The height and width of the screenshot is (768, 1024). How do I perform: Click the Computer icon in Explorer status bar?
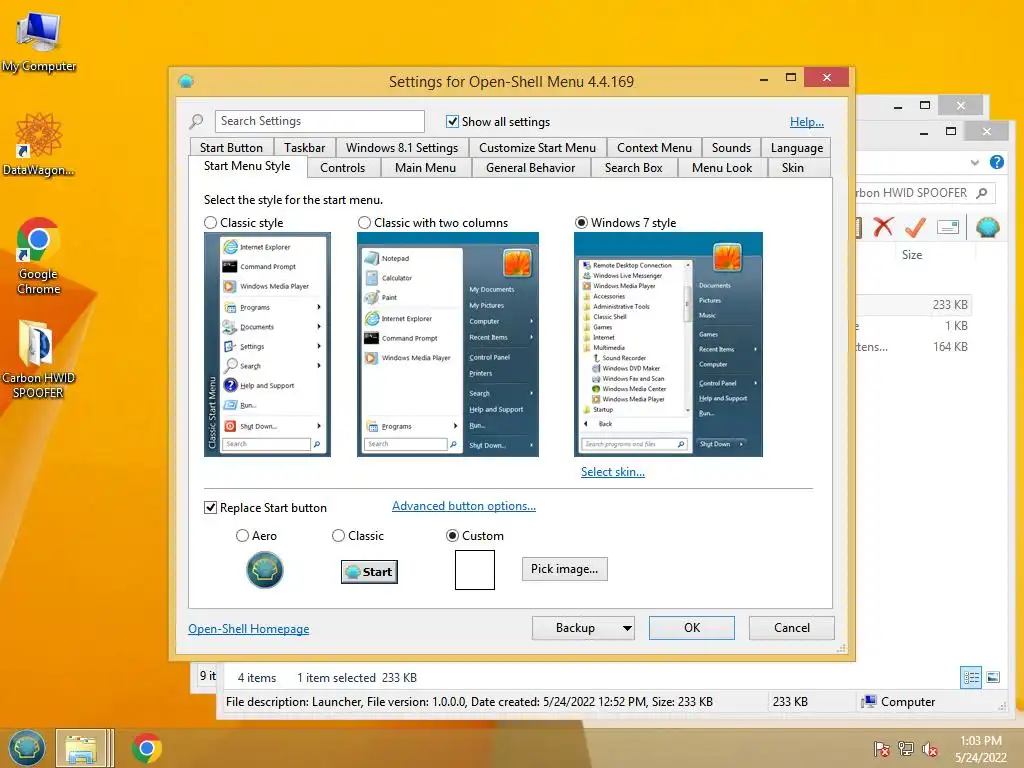(869, 701)
